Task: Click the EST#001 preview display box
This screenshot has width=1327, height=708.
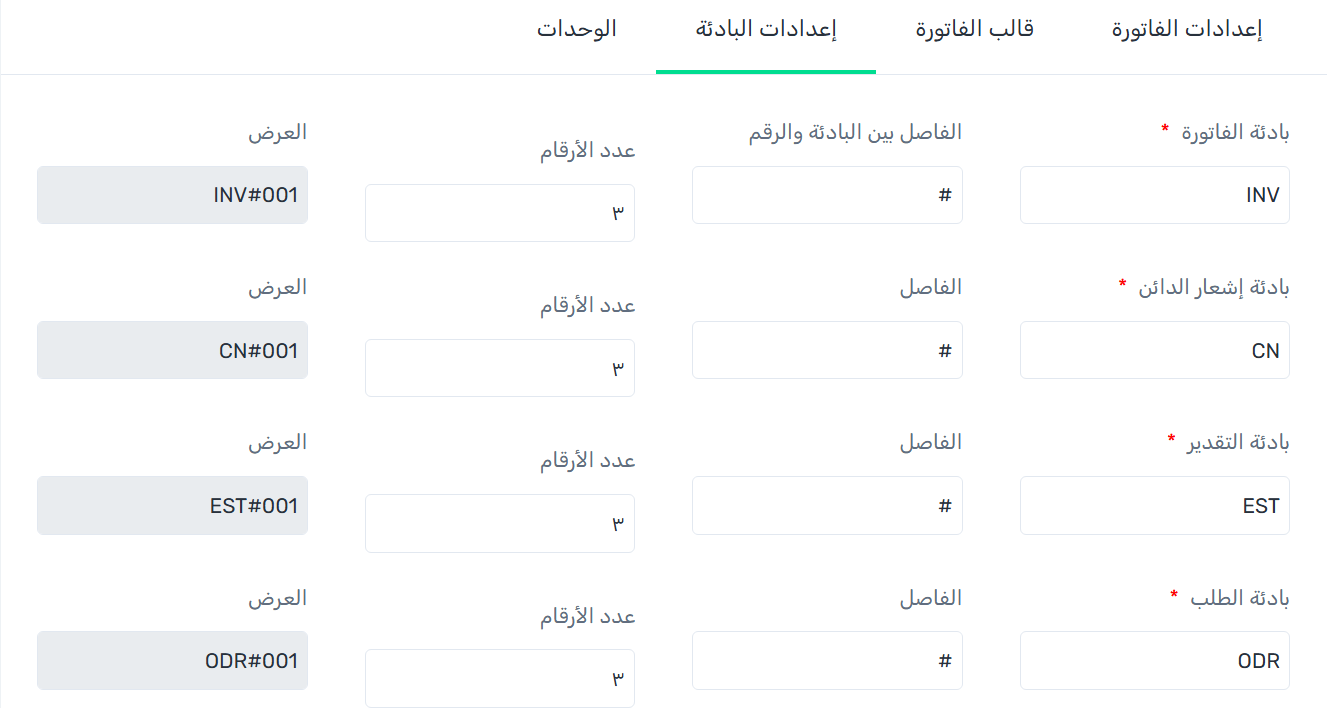Action: point(172,505)
